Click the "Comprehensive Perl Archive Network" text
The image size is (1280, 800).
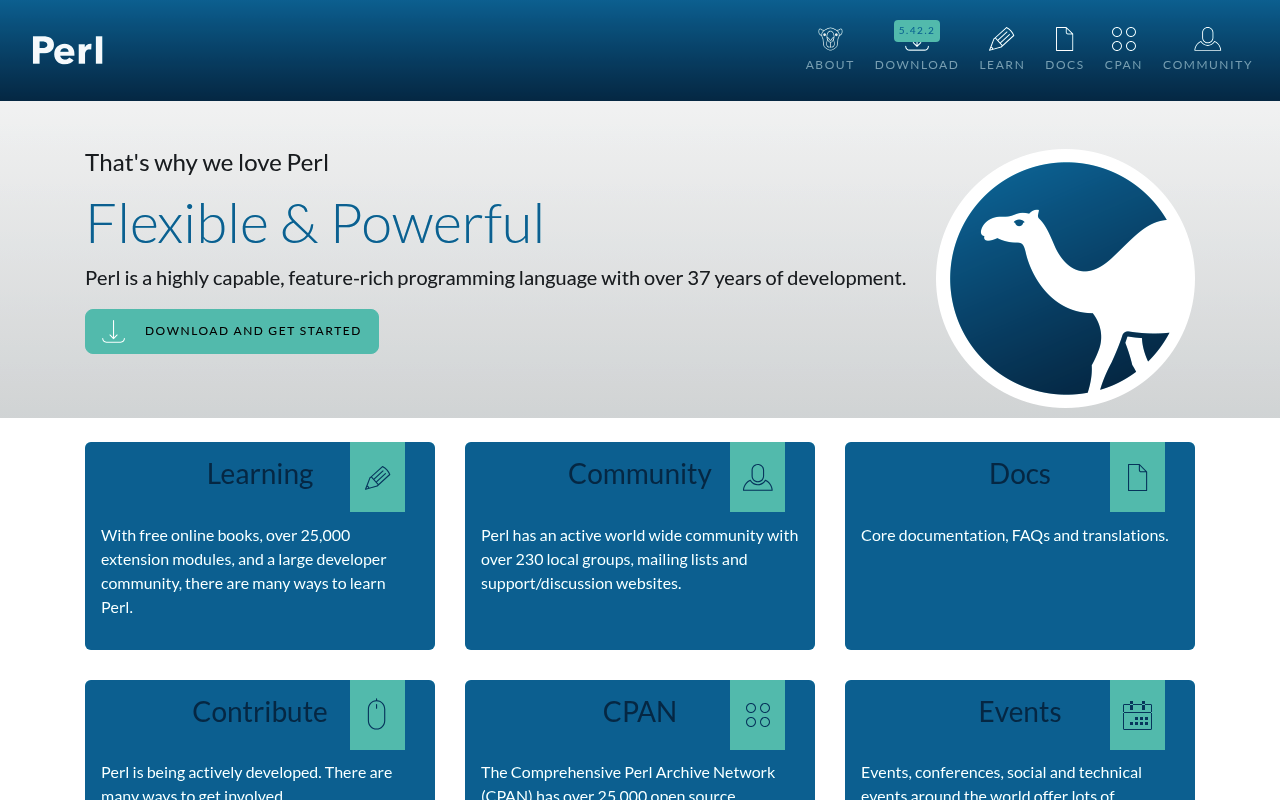click(x=628, y=783)
